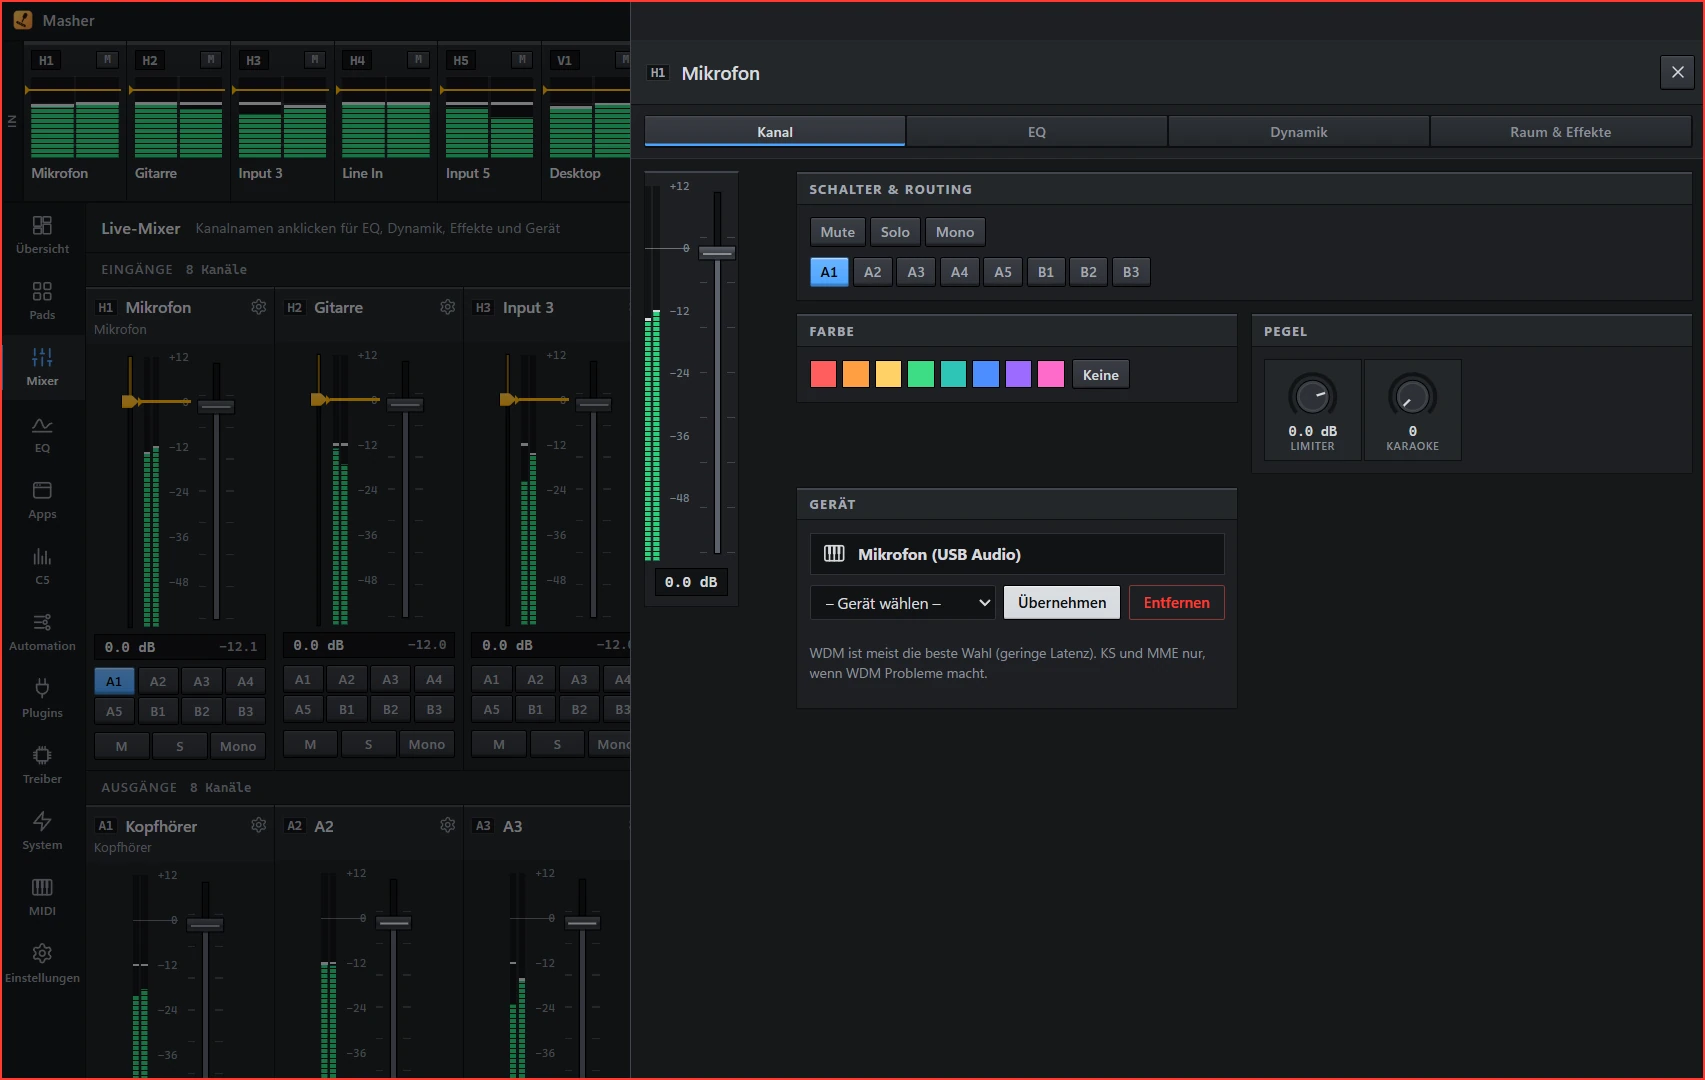The height and width of the screenshot is (1080, 1705).
Task: Enable A2 routing on Gitarre mixer strip
Action: (347, 679)
